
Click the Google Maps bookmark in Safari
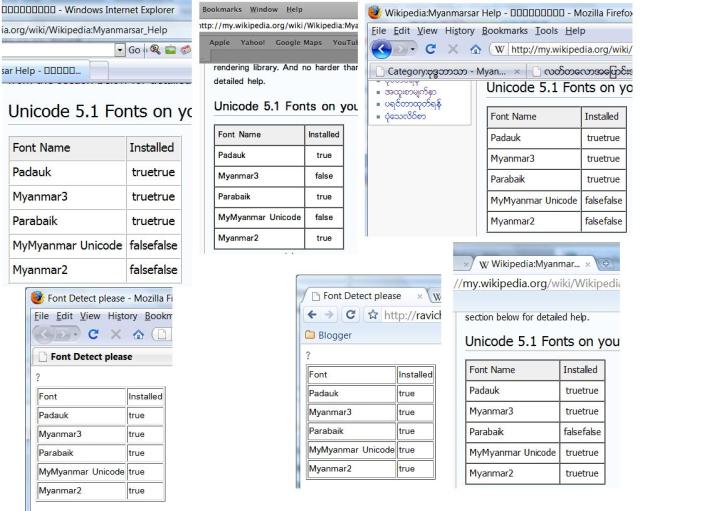coord(299,43)
